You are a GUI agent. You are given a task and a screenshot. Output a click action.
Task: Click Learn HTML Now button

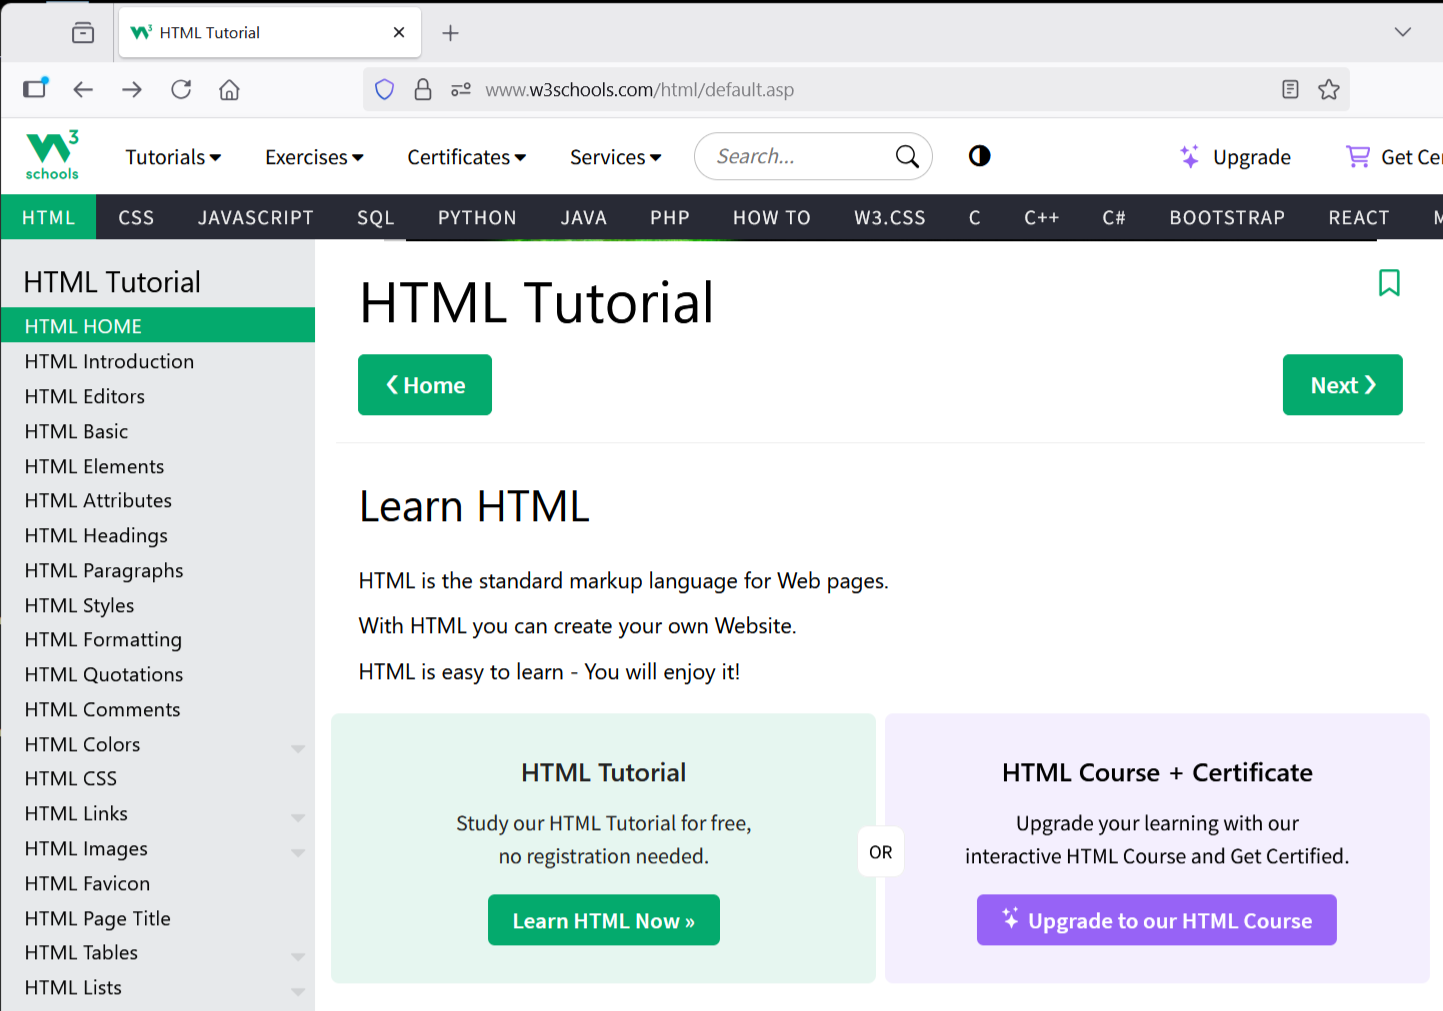[x=604, y=920]
